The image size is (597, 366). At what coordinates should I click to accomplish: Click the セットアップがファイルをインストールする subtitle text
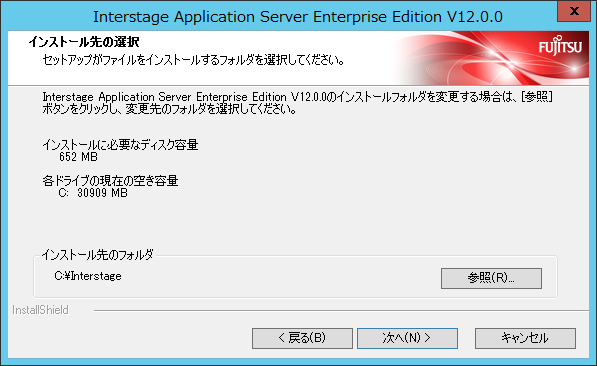193,60
